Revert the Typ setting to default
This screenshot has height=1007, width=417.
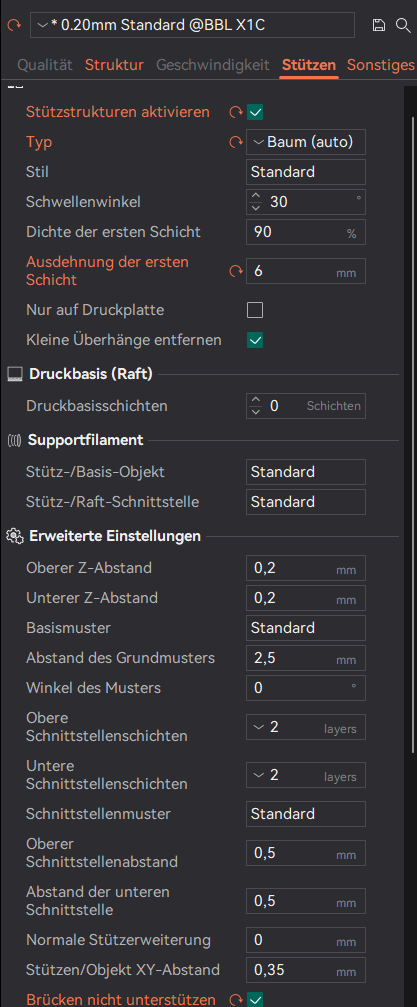click(236, 142)
